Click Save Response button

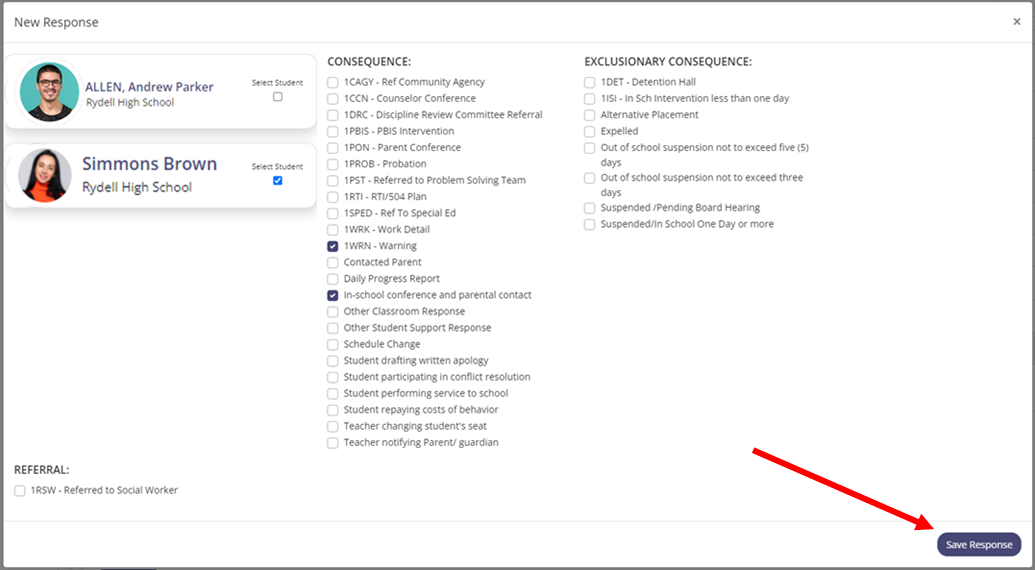click(x=979, y=544)
